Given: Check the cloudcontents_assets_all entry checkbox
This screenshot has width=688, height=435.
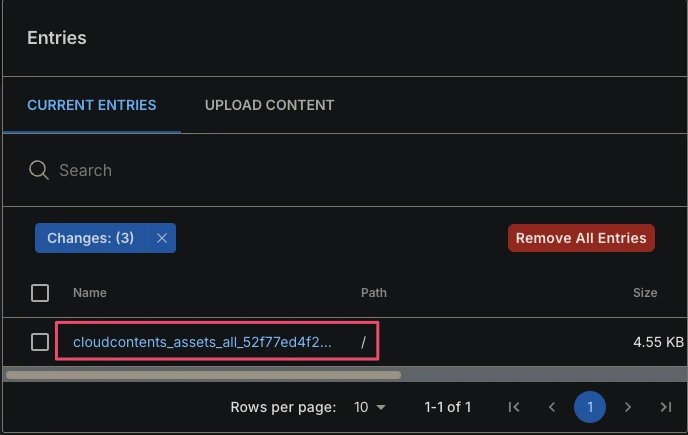Looking at the screenshot, I should coord(40,342).
